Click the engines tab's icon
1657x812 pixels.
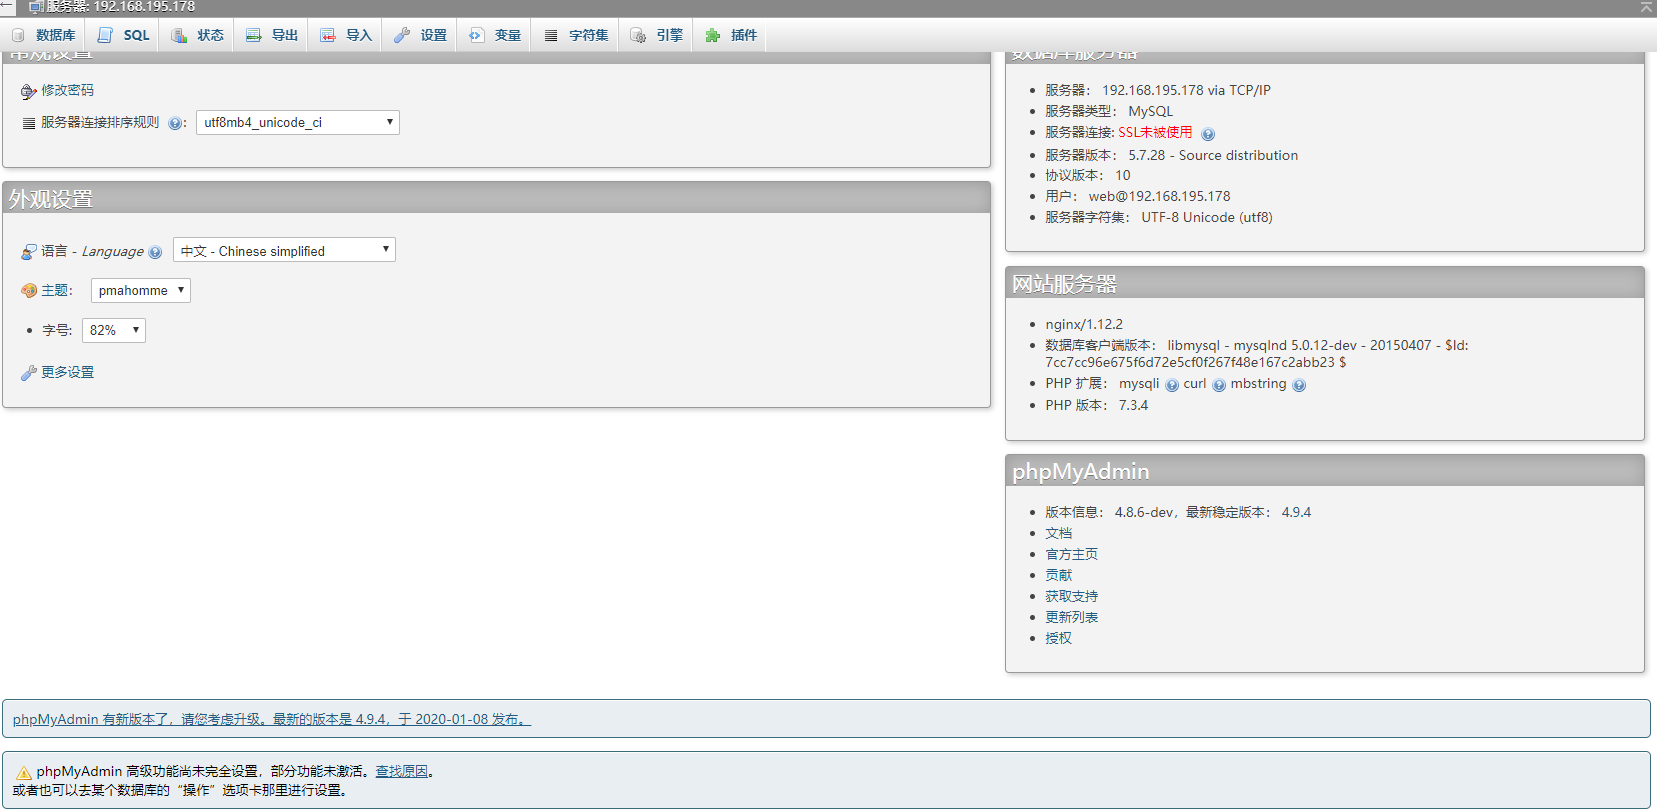(x=638, y=35)
